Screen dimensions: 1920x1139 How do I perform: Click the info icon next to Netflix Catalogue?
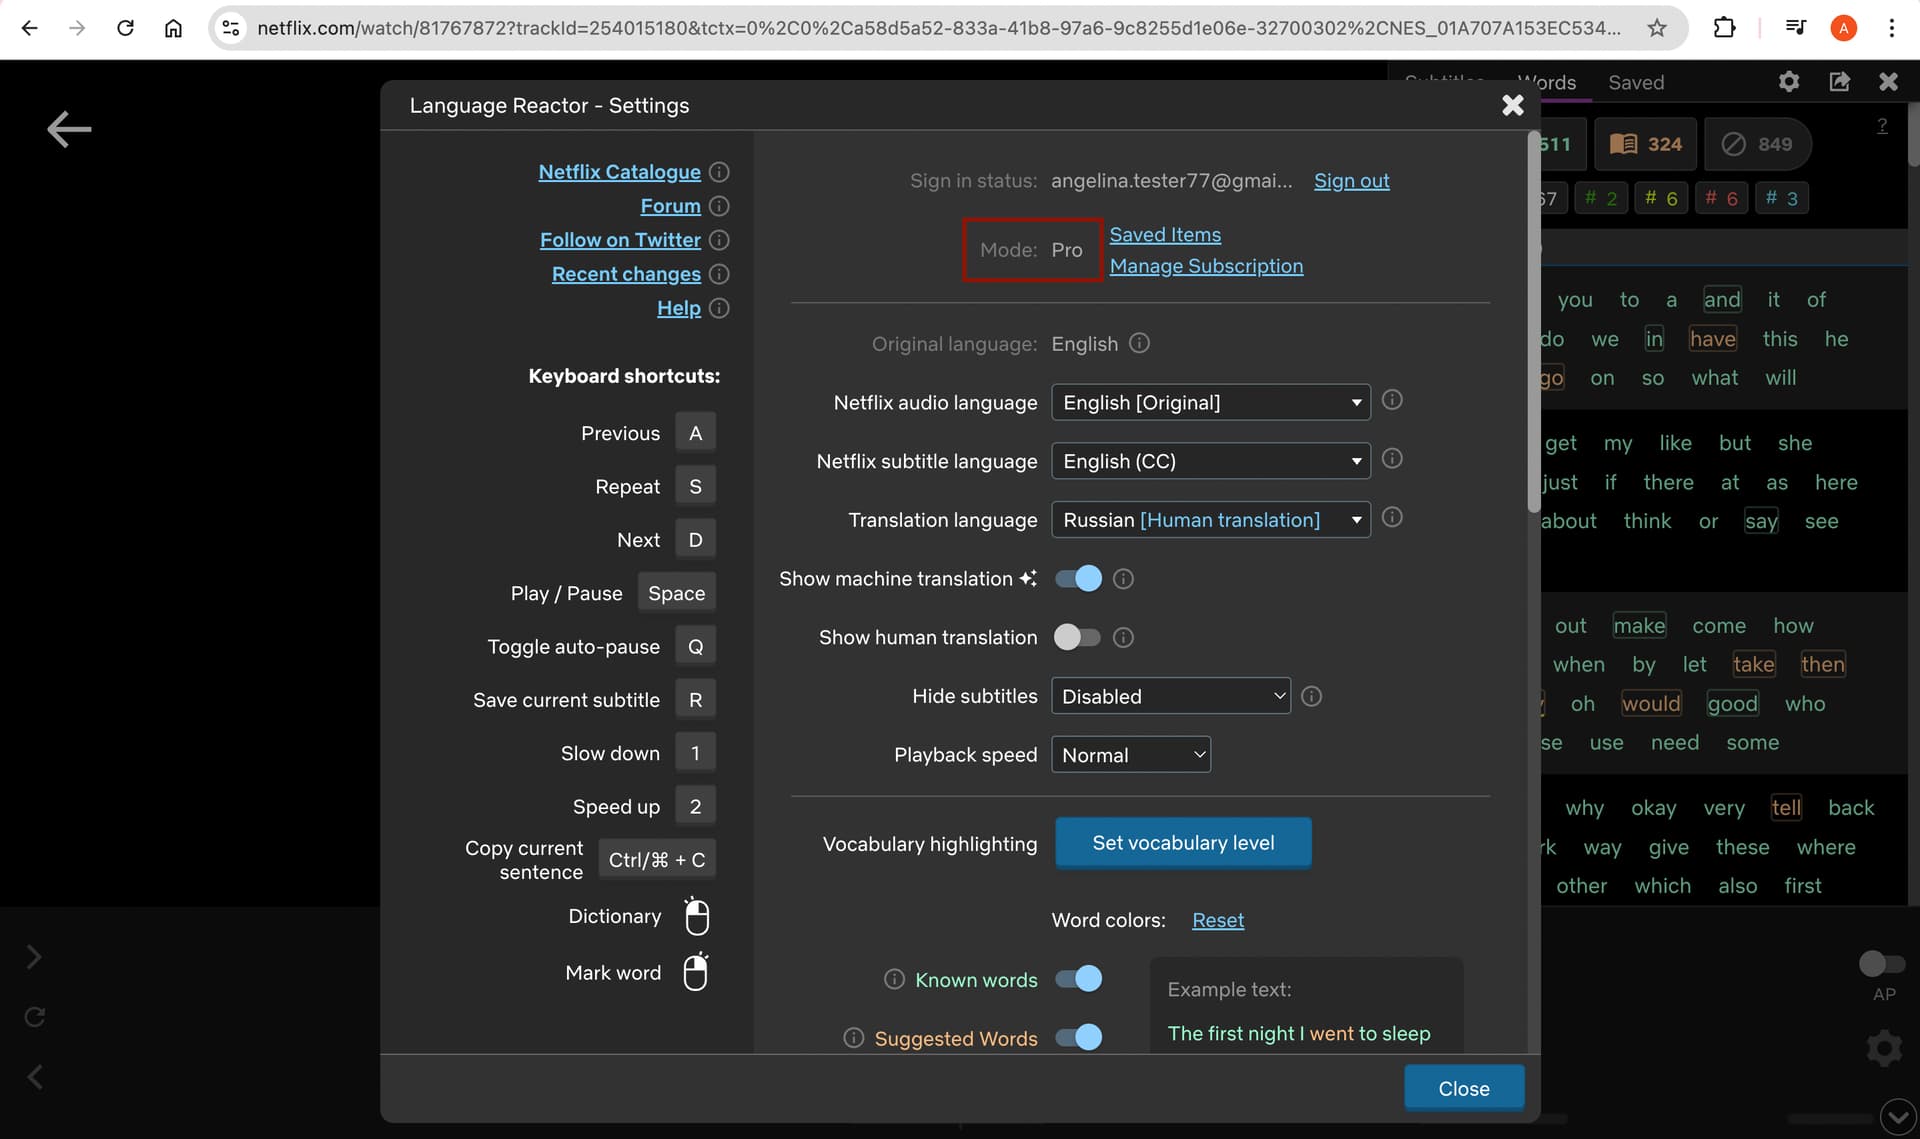point(718,172)
